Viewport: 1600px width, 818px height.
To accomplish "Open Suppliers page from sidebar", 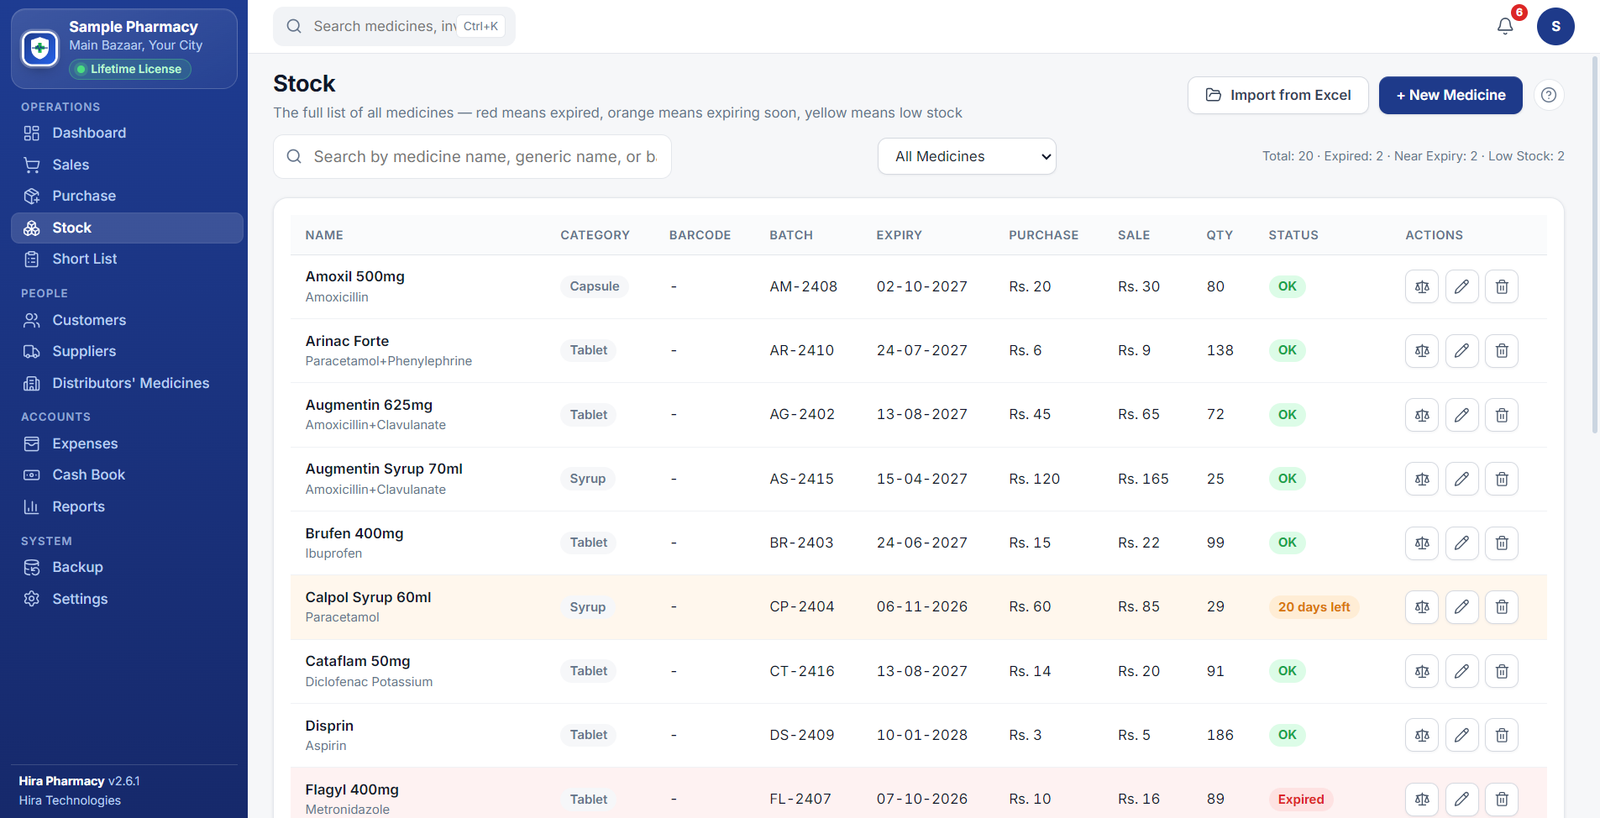I will click(x=127, y=351).
